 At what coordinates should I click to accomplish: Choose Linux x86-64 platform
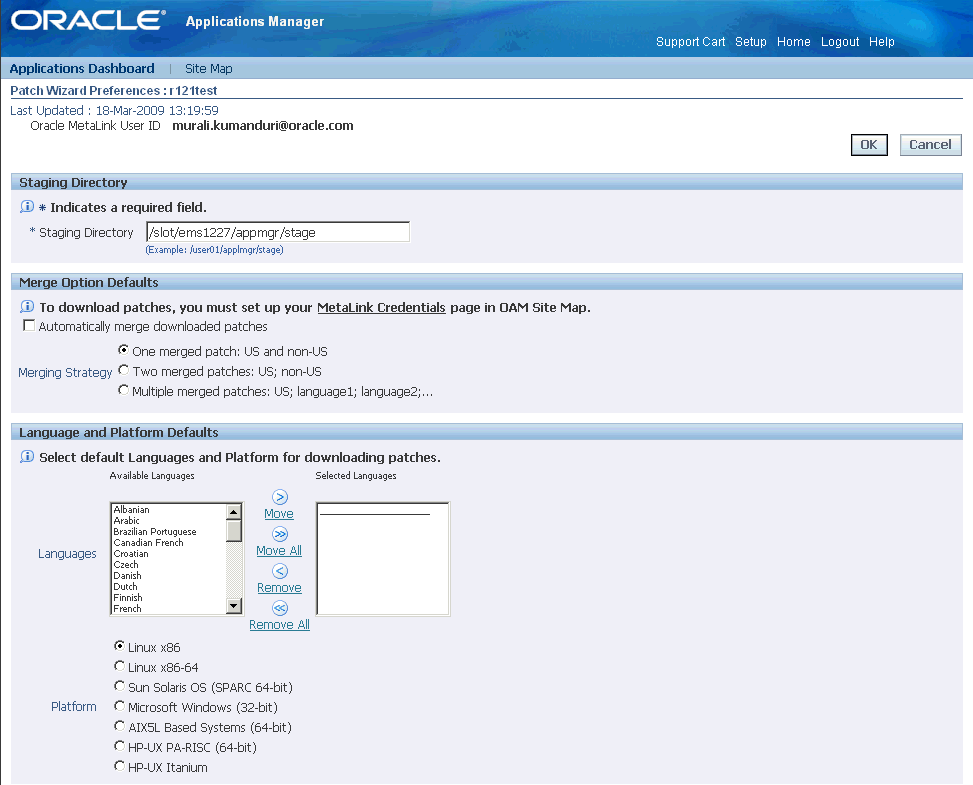pos(119,666)
